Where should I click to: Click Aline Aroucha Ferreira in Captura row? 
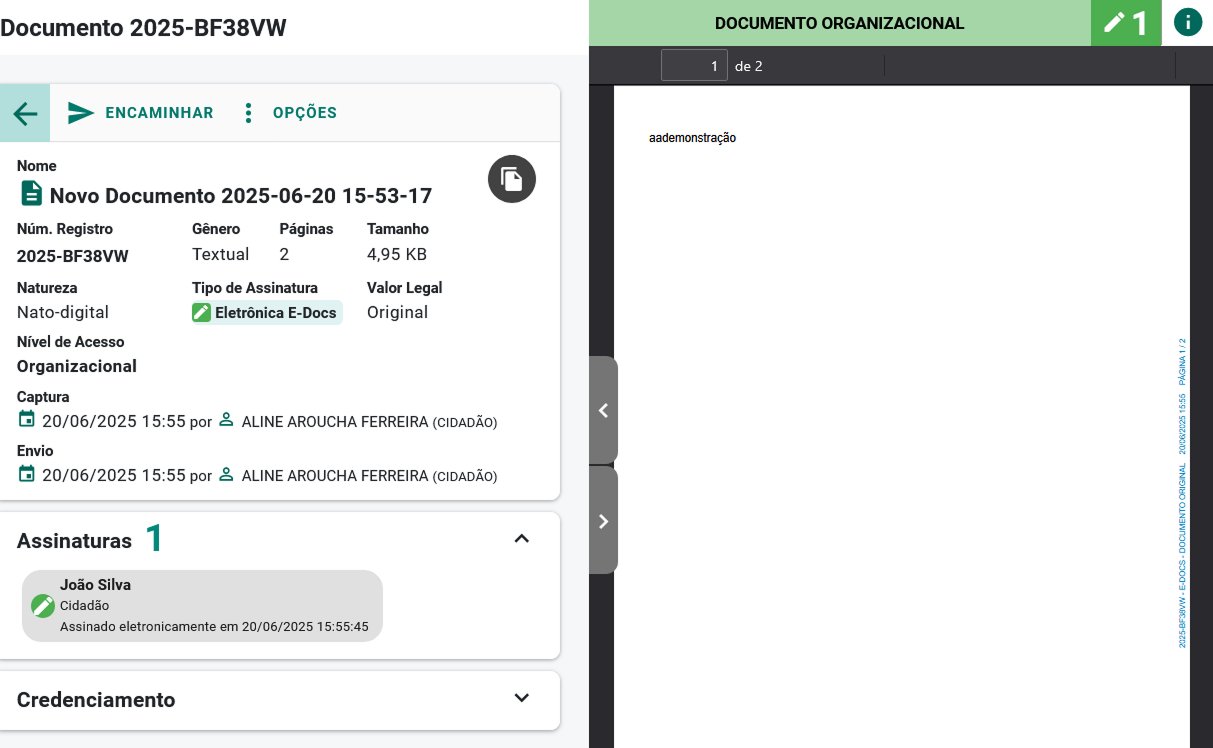335,422
